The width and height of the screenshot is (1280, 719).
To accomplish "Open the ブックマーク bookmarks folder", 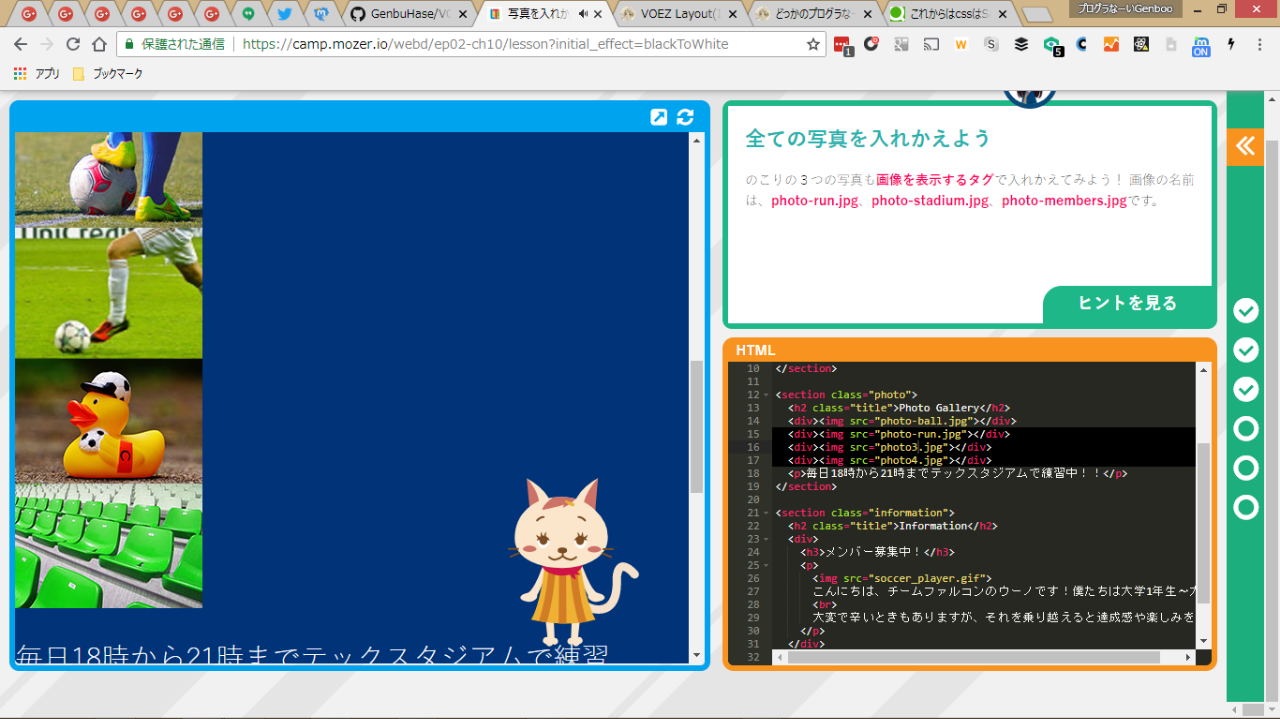I will (108, 74).
